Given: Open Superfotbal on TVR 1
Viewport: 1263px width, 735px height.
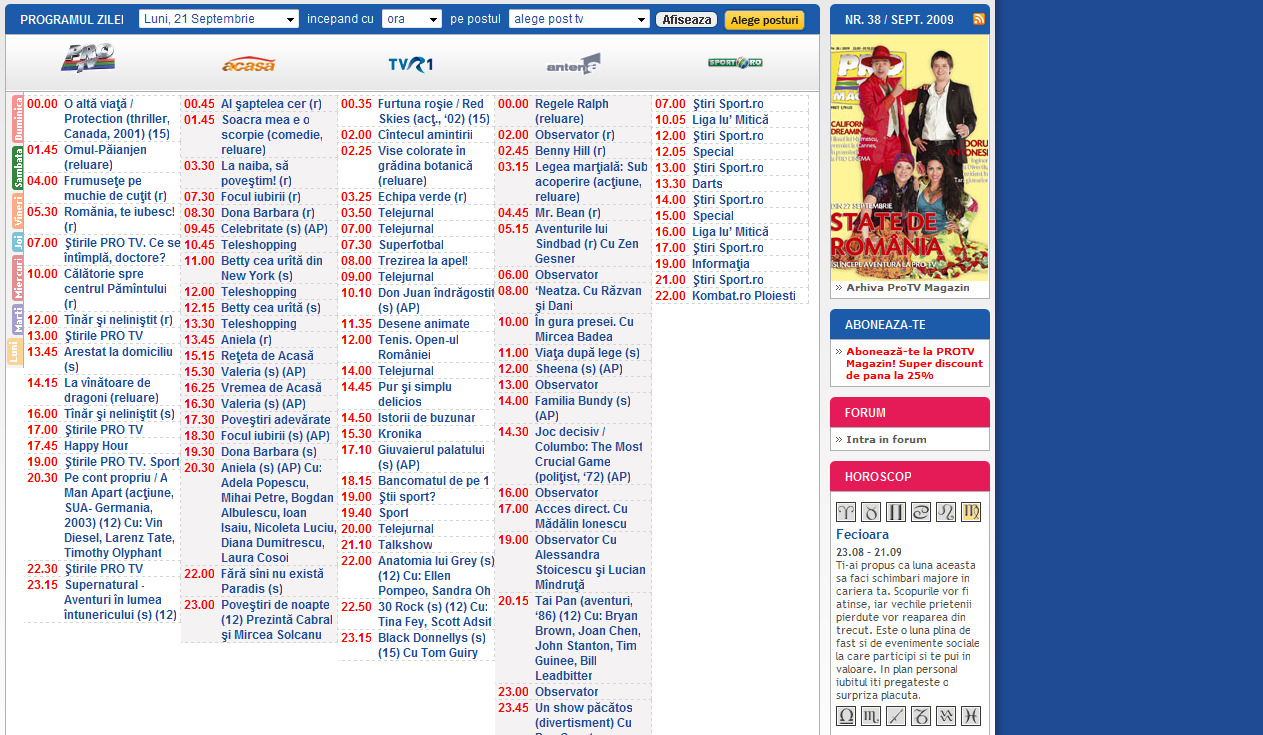Looking at the screenshot, I should (411, 245).
